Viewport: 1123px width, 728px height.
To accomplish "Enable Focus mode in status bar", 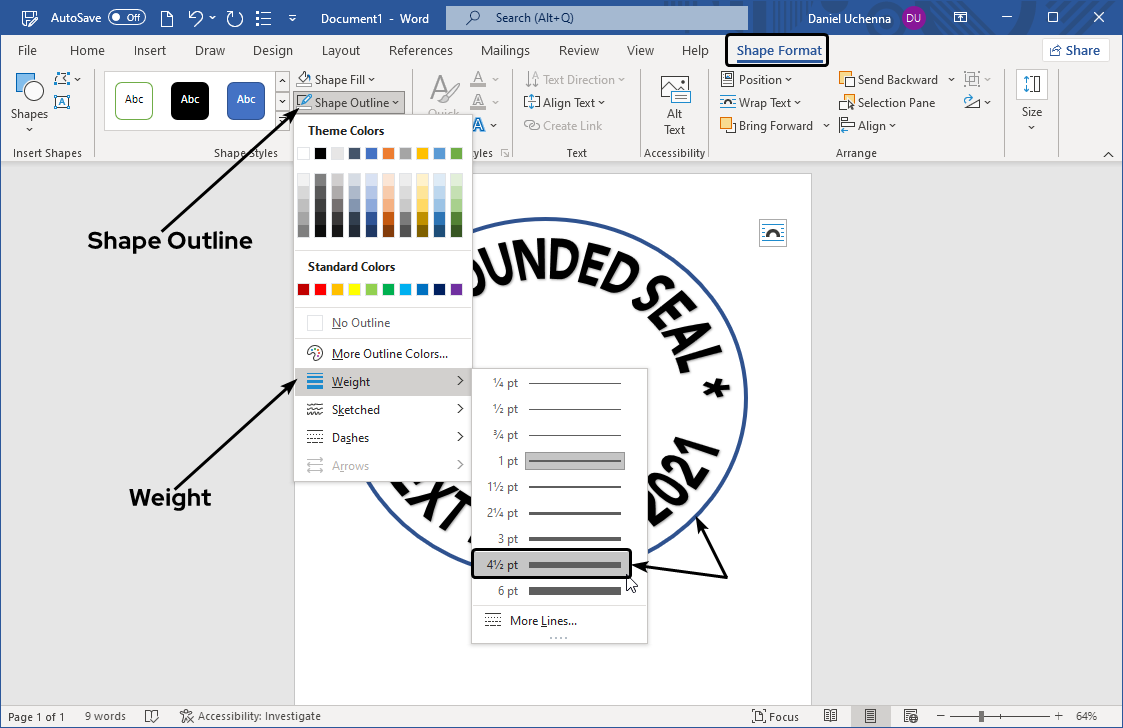I will click(x=775, y=716).
